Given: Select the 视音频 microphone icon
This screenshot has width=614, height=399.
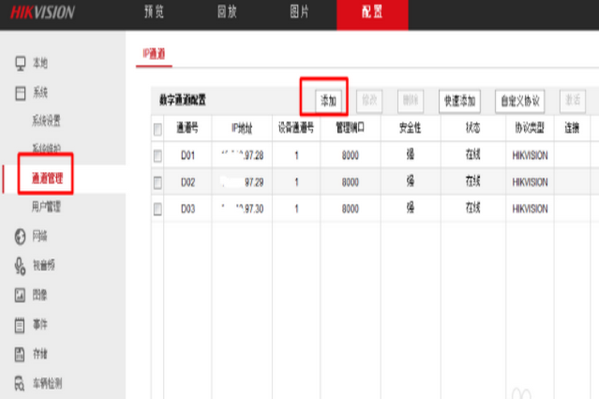Looking at the screenshot, I should tap(20, 266).
